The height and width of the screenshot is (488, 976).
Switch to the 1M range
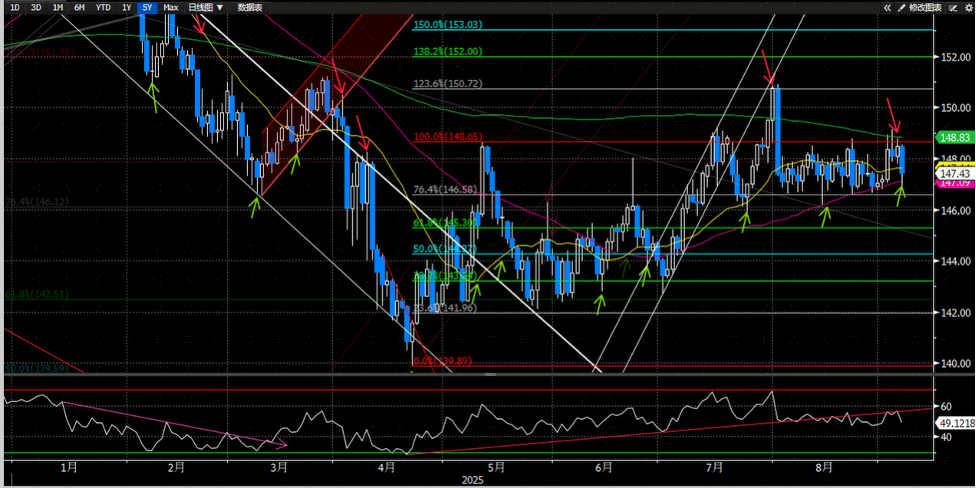[x=57, y=7]
